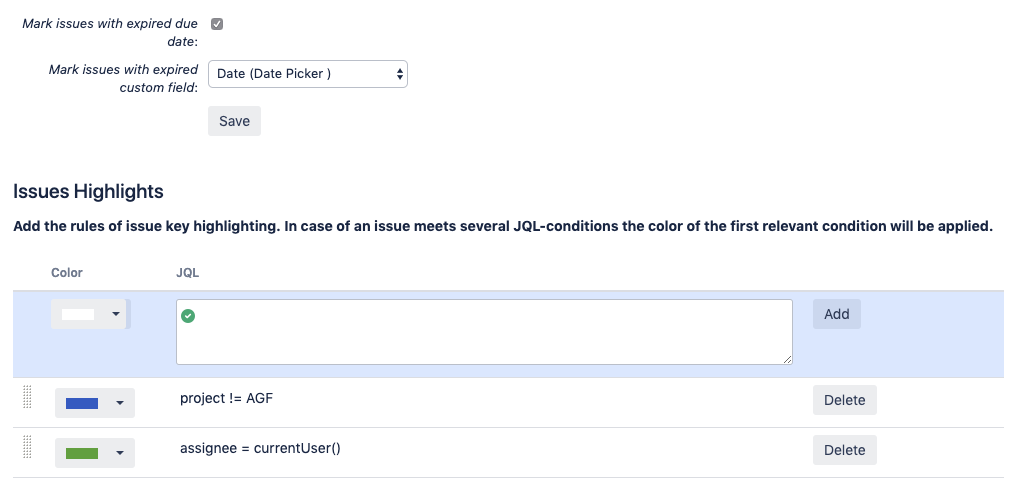This screenshot has width=1017, height=494.
Task: Toggle the expired due date checkbox
Action: coord(217,24)
